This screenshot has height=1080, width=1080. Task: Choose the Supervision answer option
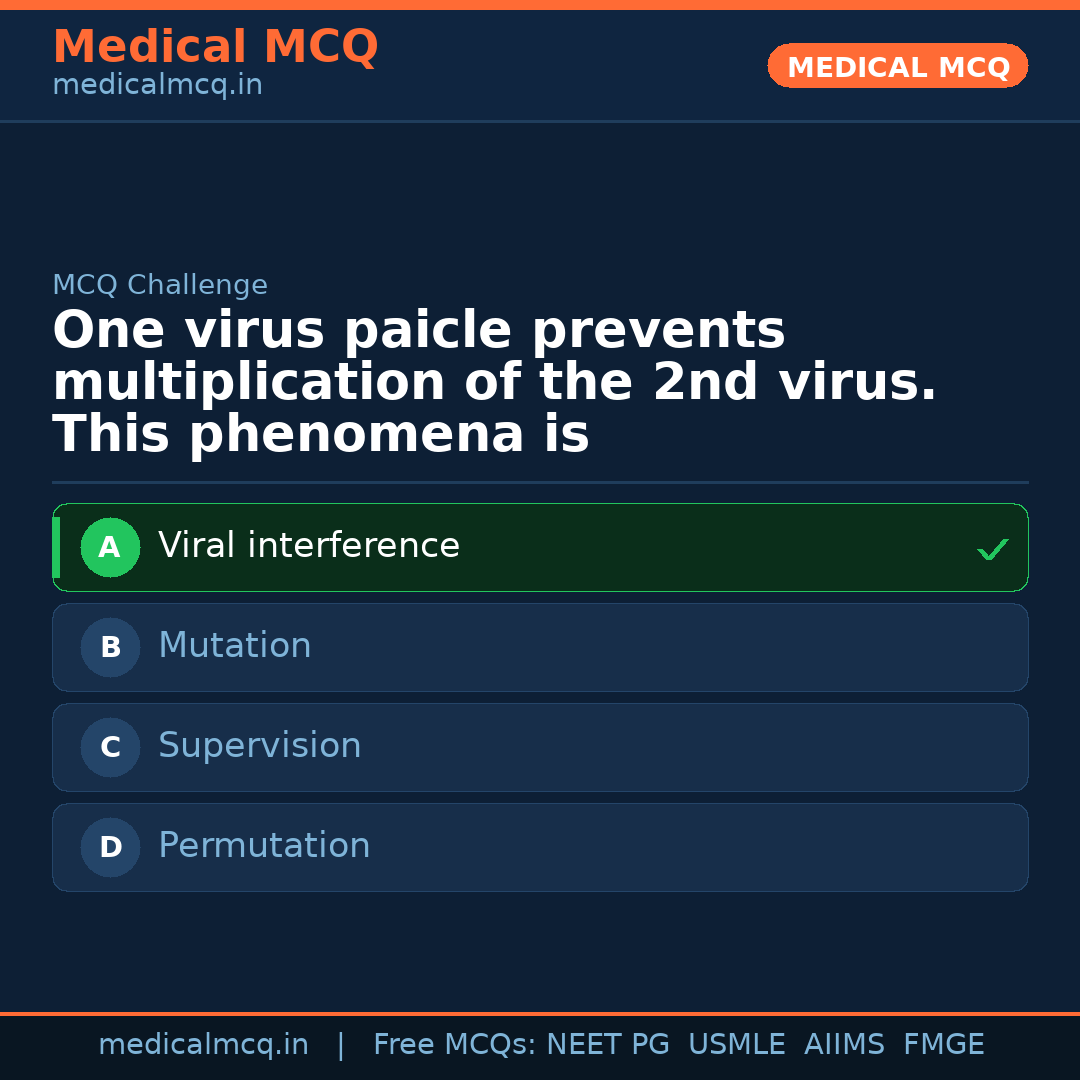[x=260, y=746]
